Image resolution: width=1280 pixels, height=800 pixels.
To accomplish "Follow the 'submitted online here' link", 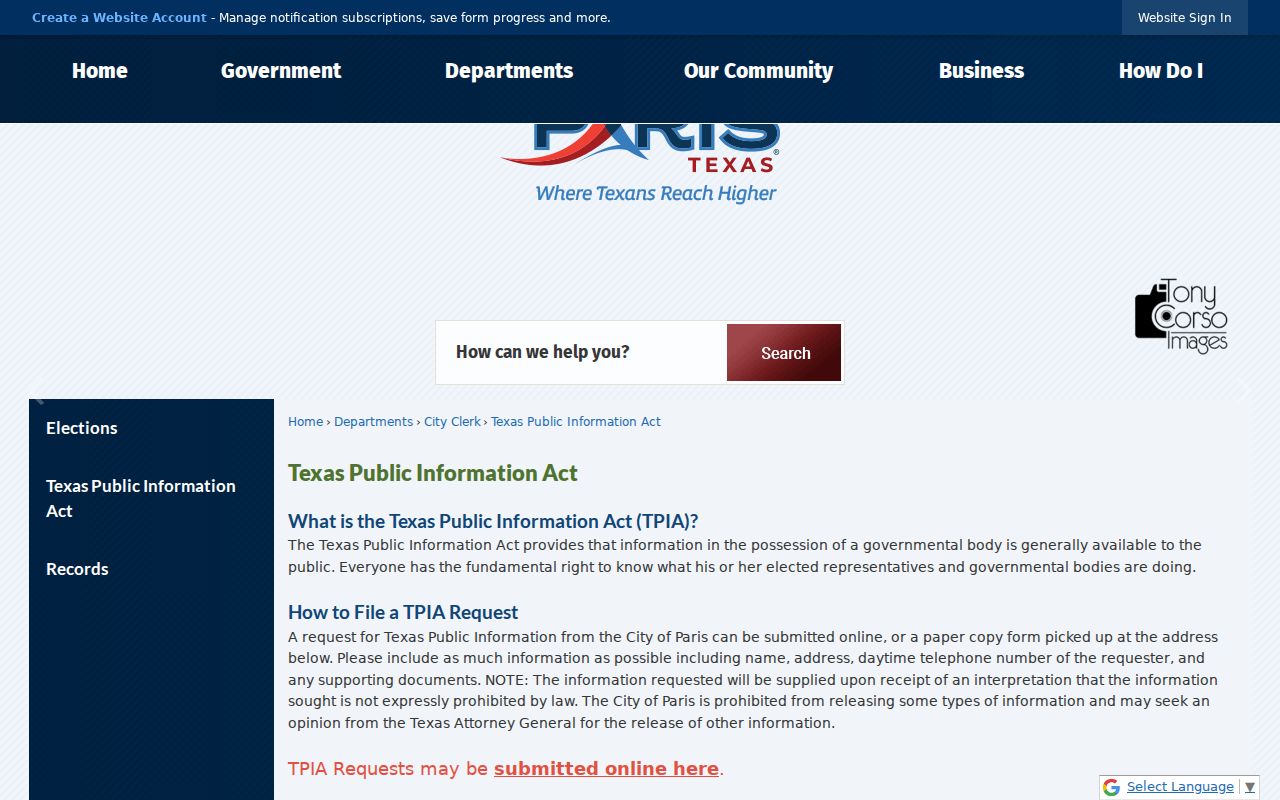I will coord(606,769).
